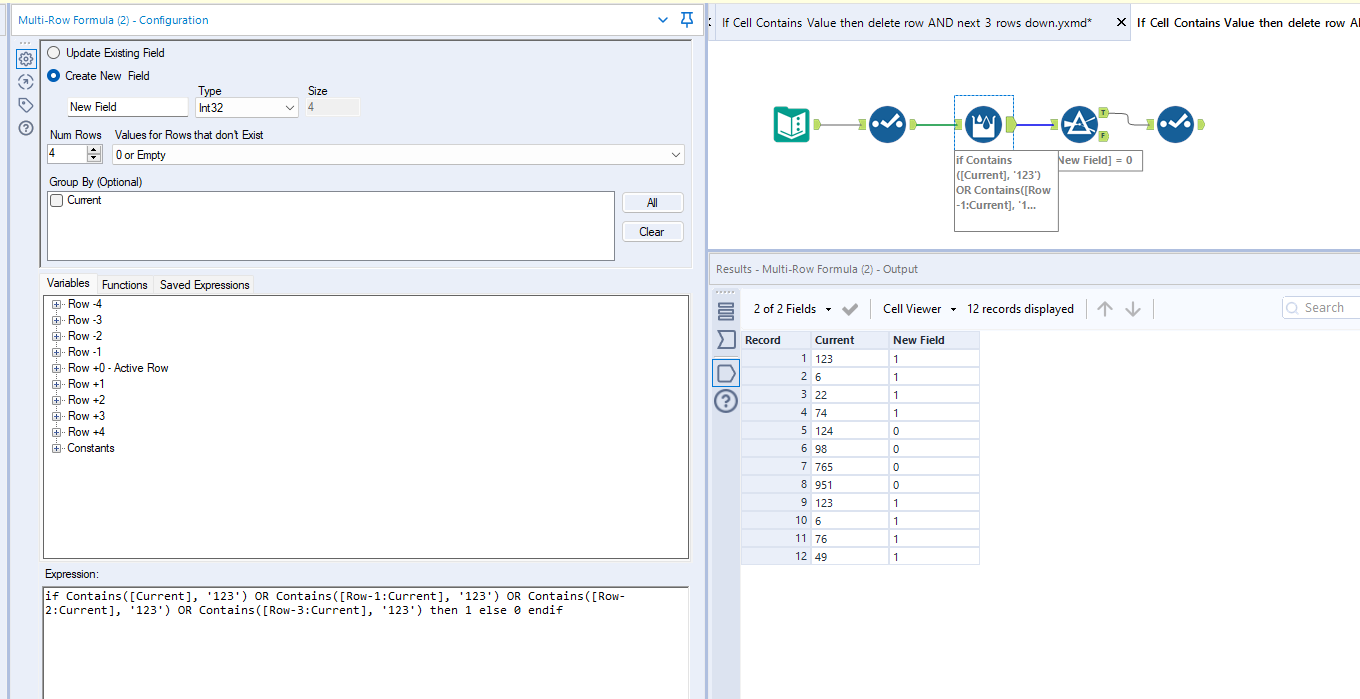Select the Create New Field radio button

(54, 76)
